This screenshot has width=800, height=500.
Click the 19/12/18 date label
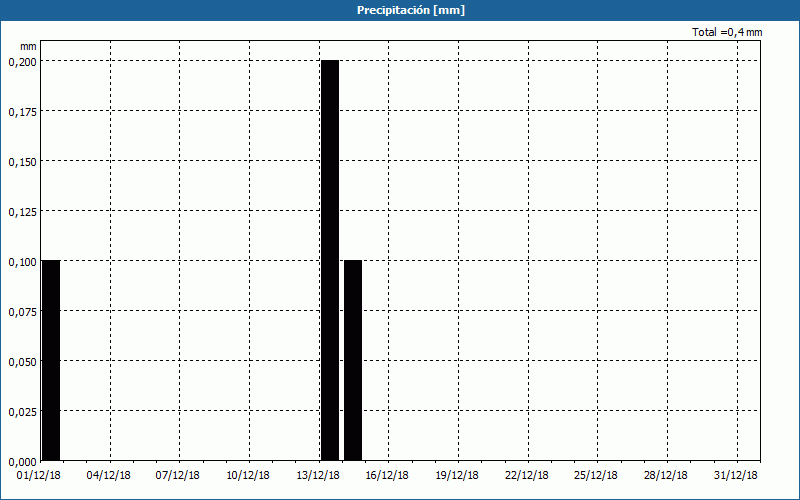pyautogui.click(x=457, y=475)
